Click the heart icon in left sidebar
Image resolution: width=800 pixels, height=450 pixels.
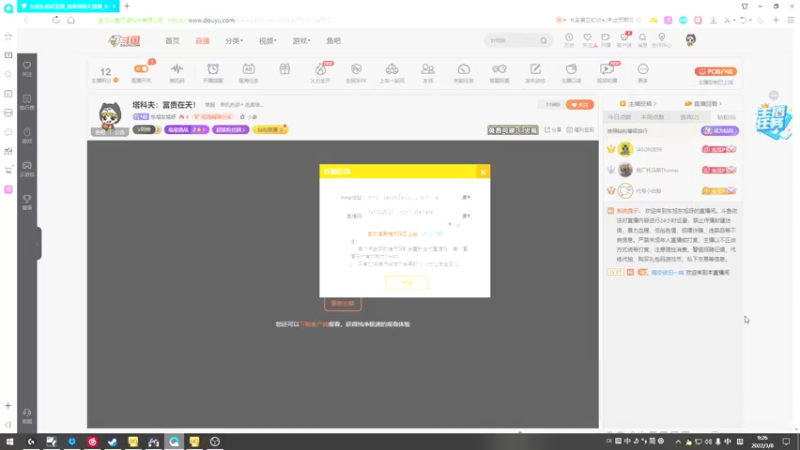click(x=27, y=68)
